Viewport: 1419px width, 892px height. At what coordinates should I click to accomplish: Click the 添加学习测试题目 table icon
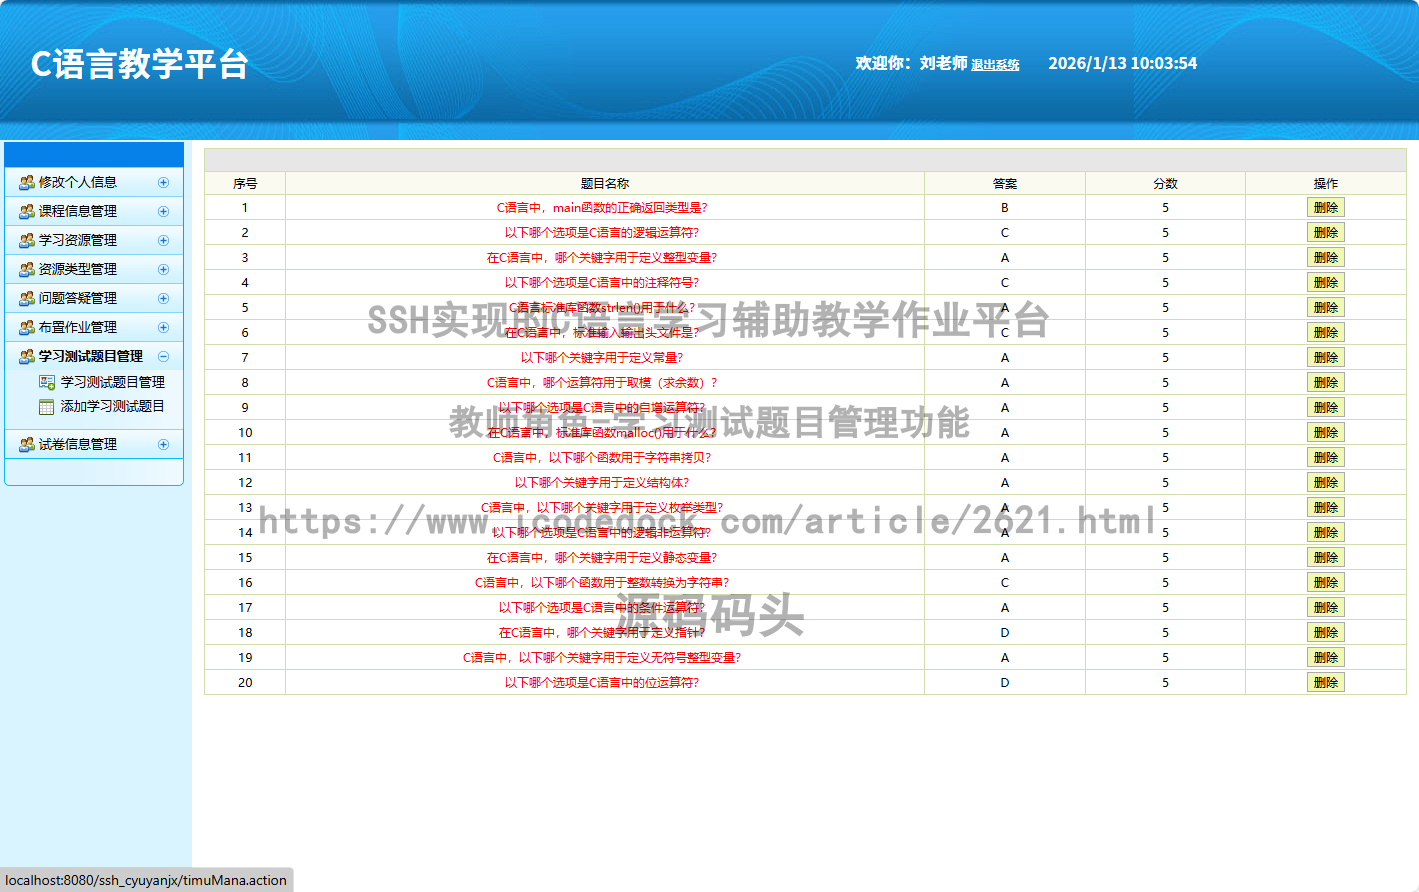(x=45, y=408)
